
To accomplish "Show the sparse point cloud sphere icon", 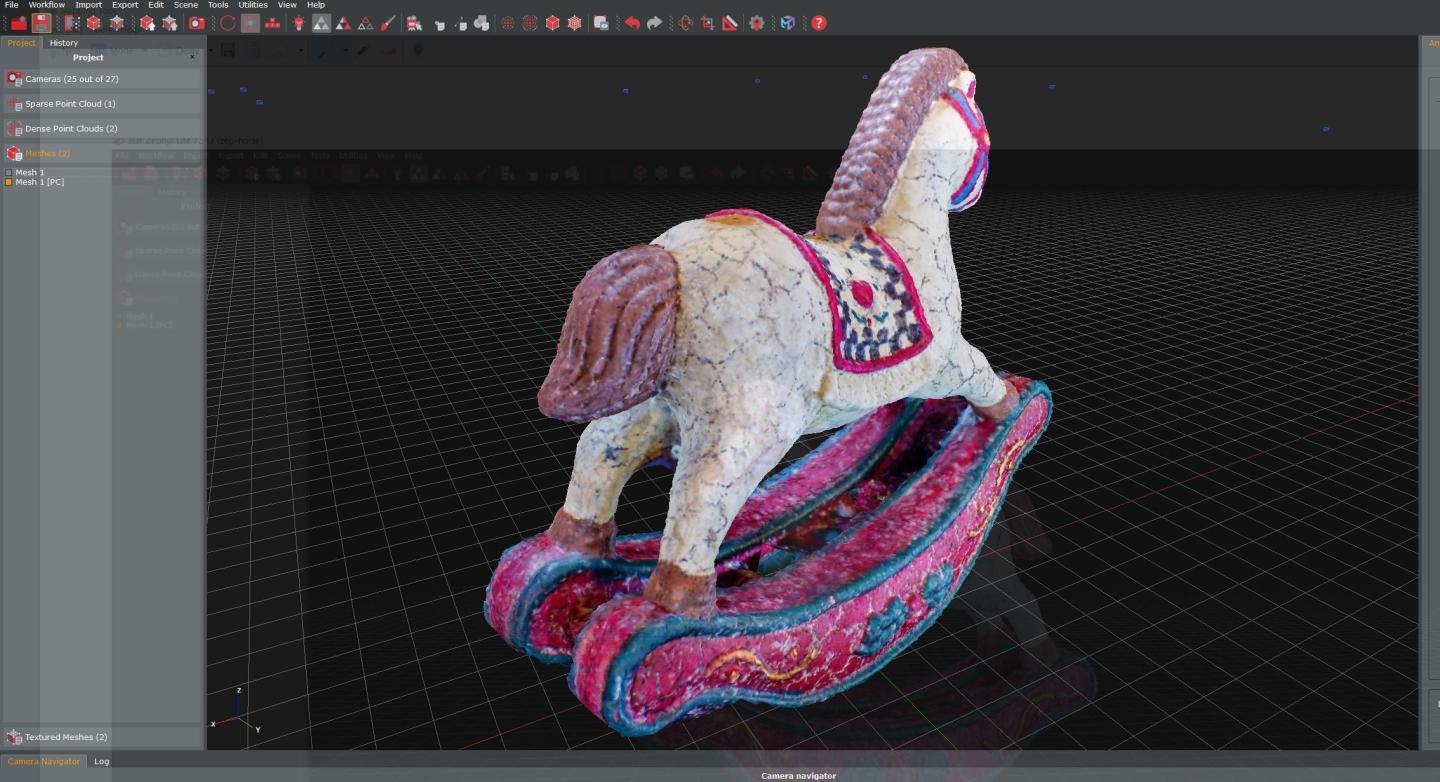I will (x=508, y=23).
